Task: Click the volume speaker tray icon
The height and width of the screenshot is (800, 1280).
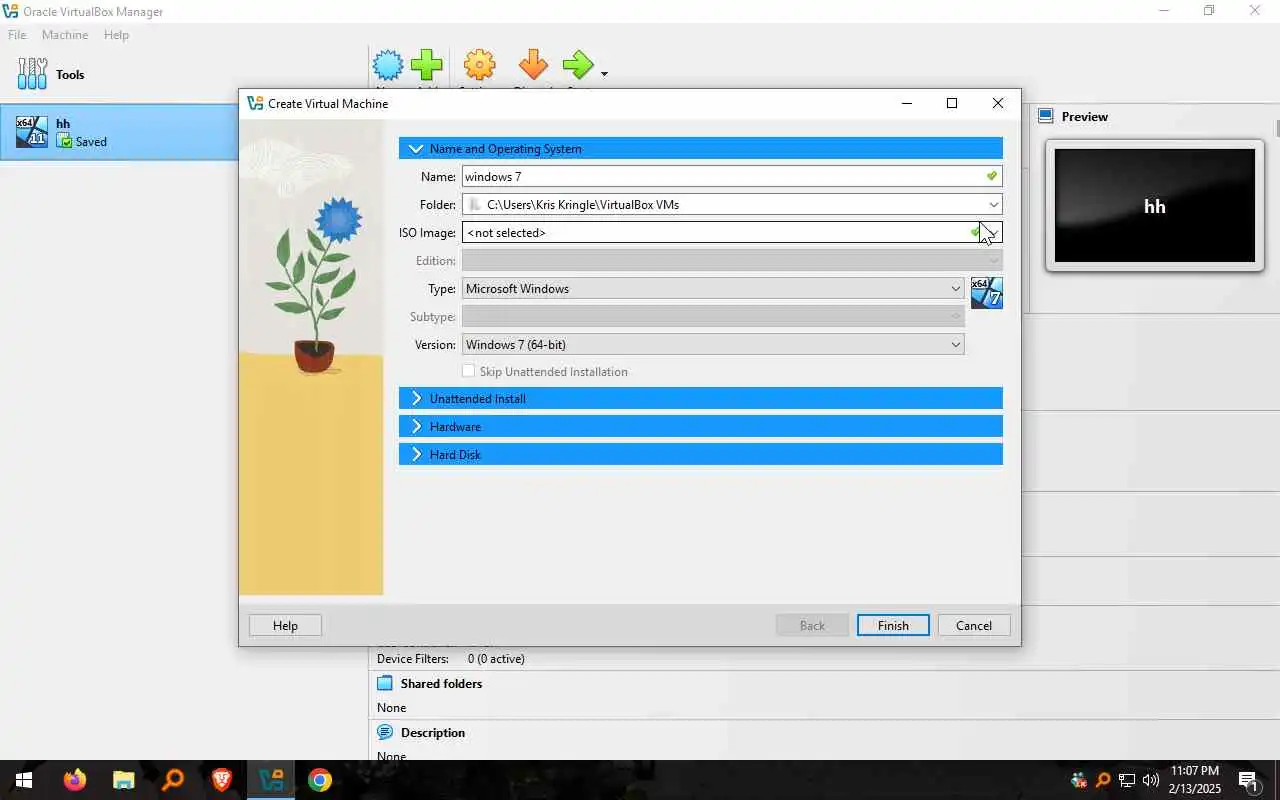Action: click(1151, 780)
